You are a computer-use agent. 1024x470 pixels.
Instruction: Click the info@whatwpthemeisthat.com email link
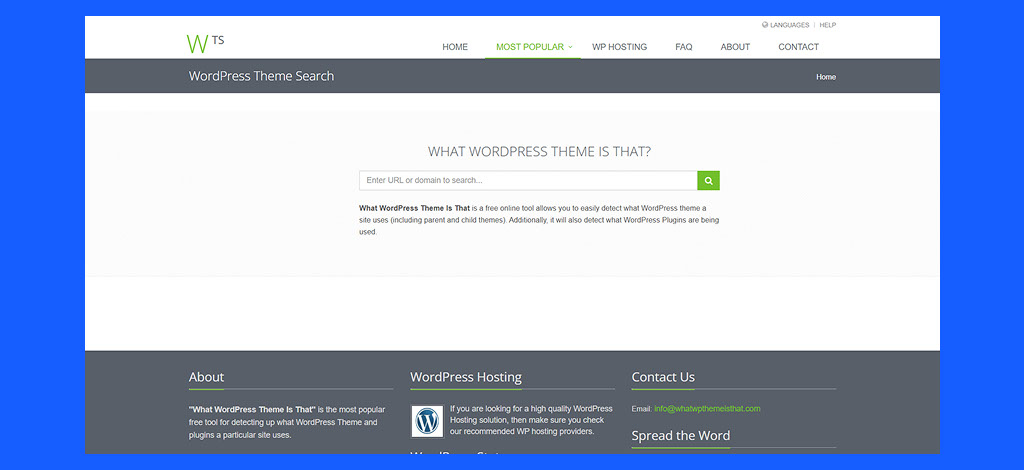coord(707,409)
